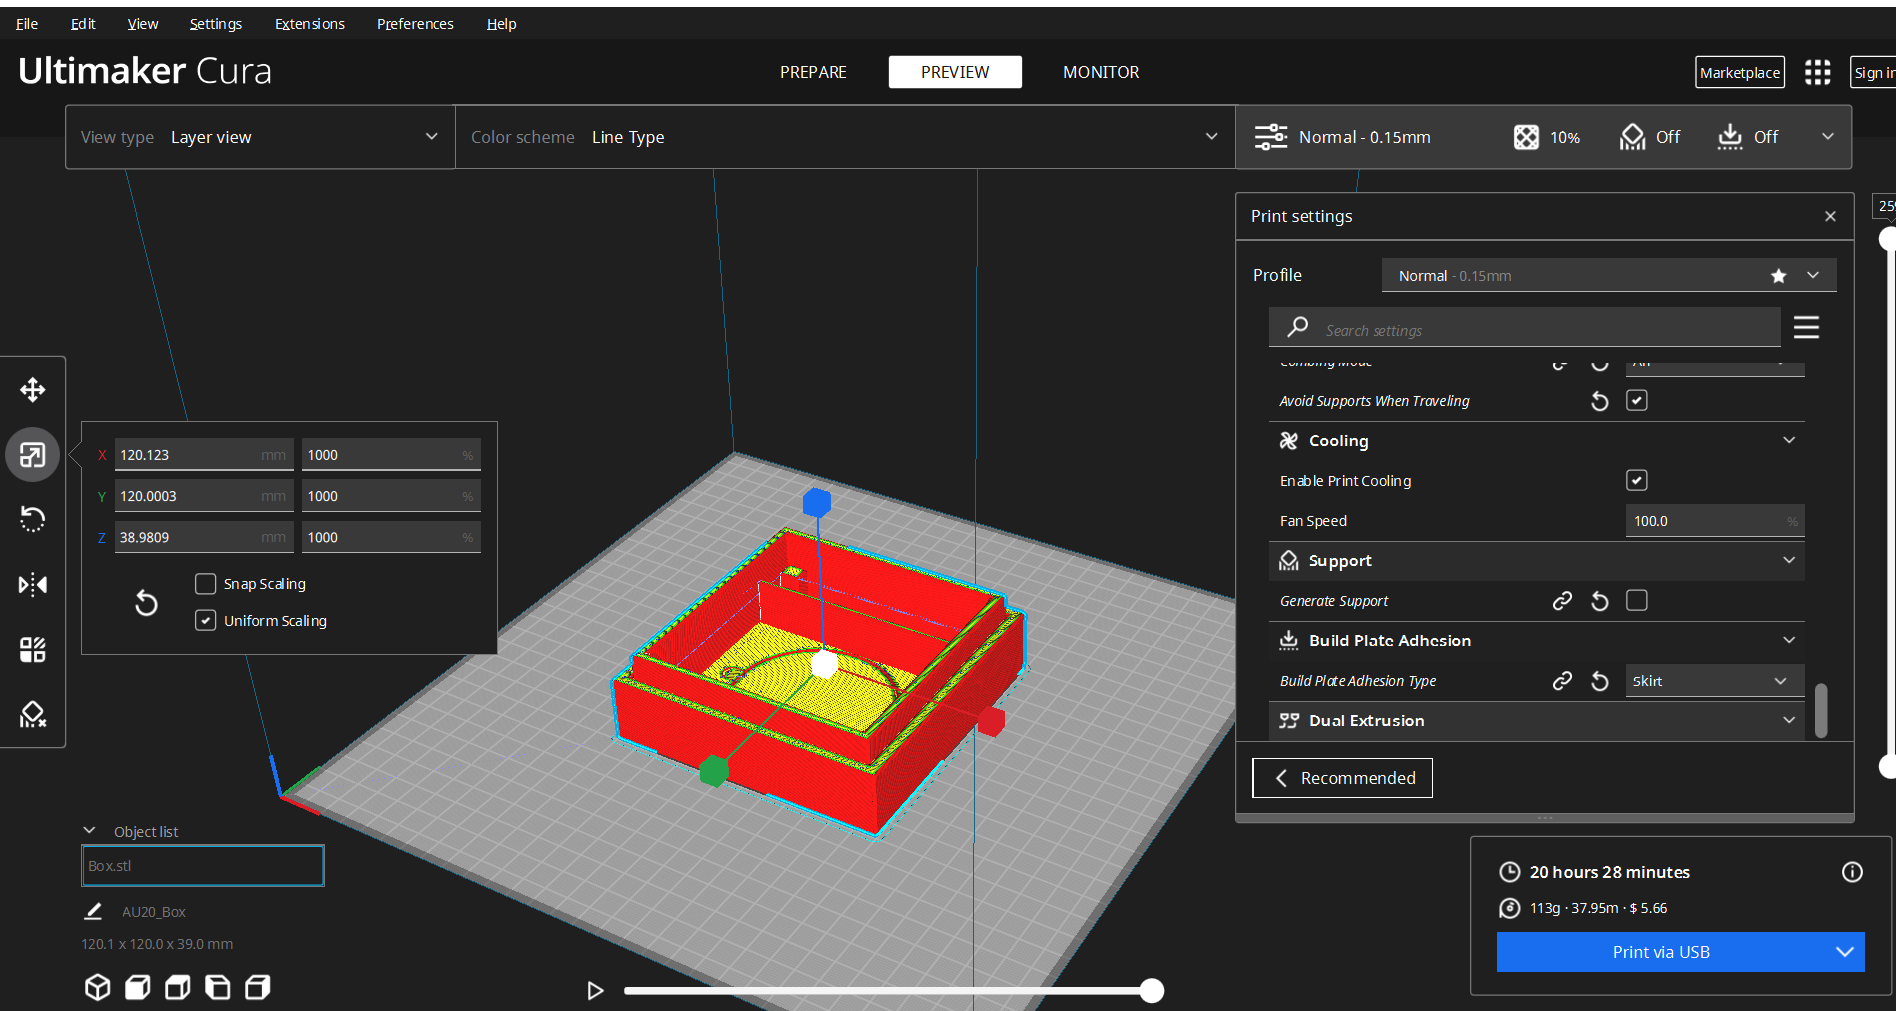The width and height of the screenshot is (1896, 1011).
Task: Focus the Search settings field
Action: click(1525, 328)
